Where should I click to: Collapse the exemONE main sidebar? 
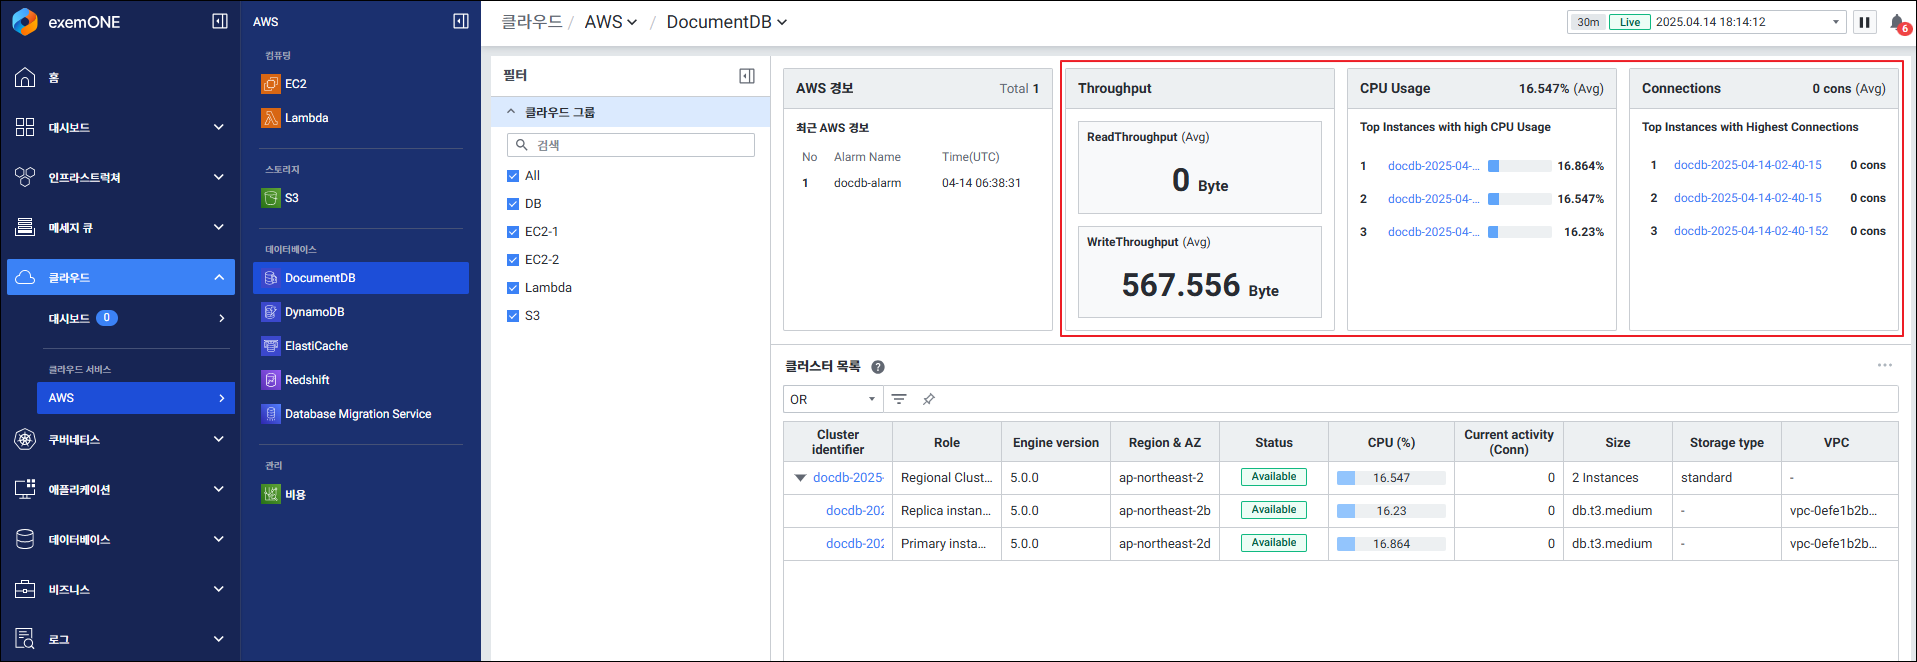click(x=220, y=21)
